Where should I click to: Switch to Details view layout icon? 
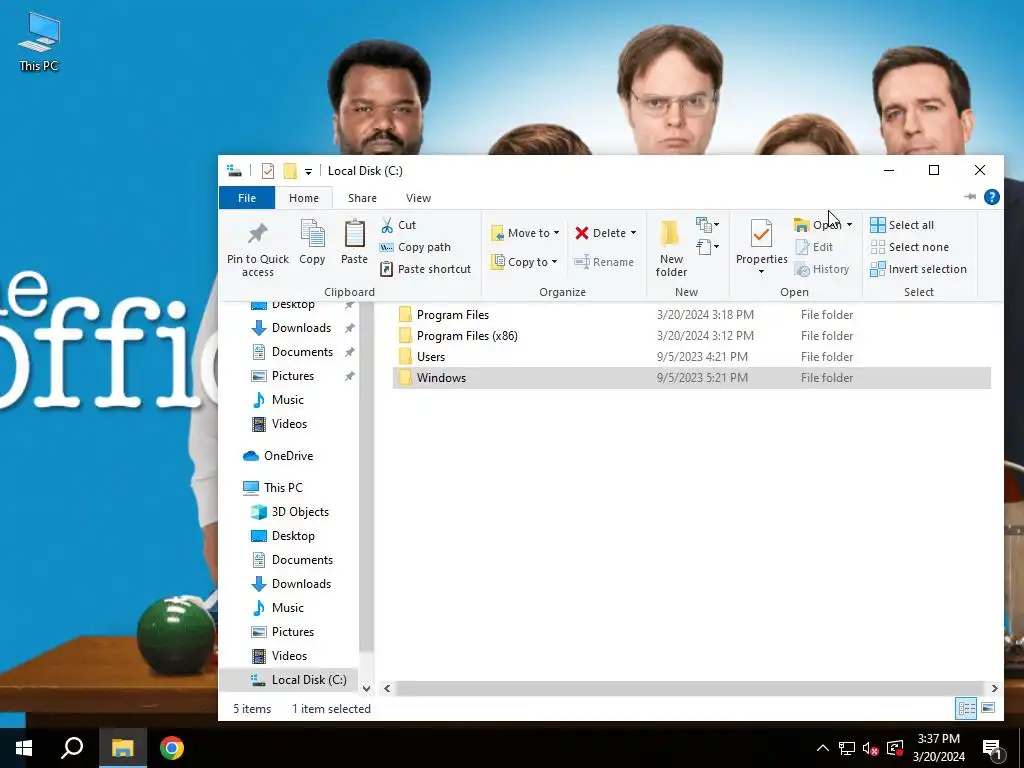(x=966, y=709)
